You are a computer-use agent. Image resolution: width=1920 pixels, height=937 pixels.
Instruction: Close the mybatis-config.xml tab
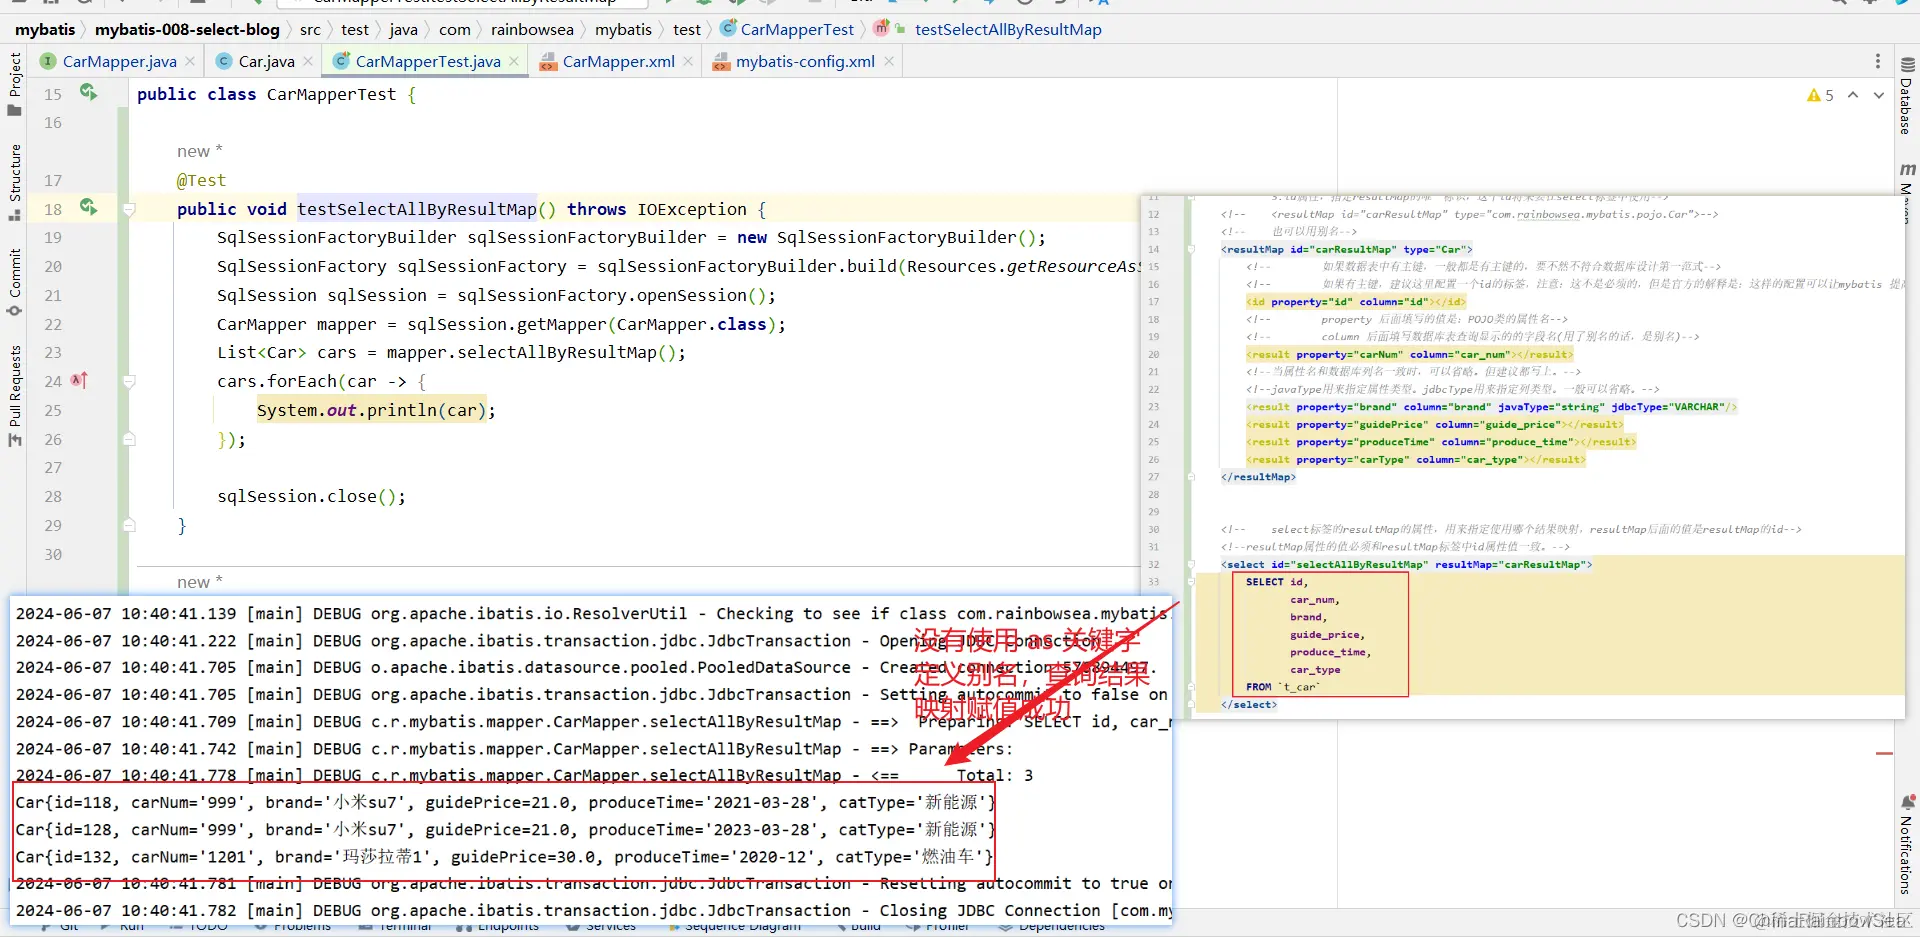(889, 61)
